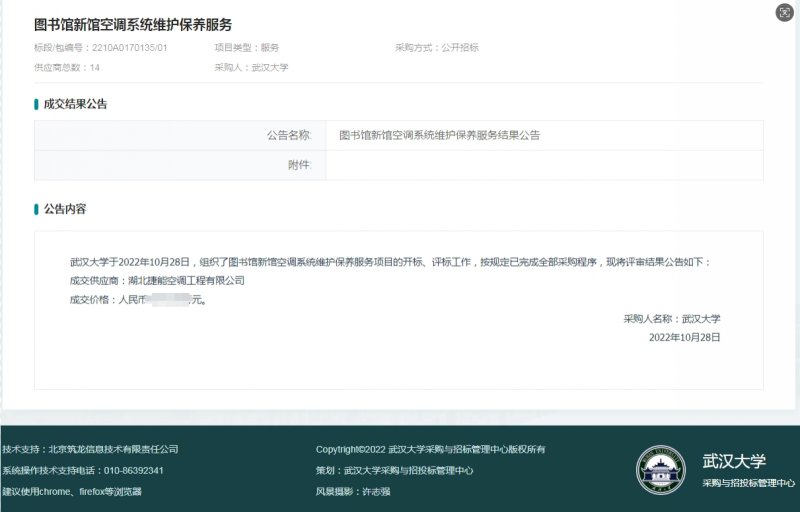Click the support phone number 010-86392341
Viewport: 800px width, 512px height.
pyautogui.click(x=123, y=470)
